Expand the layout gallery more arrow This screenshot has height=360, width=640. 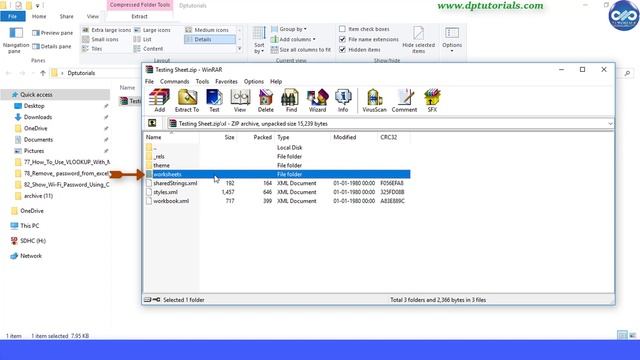coord(239,49)
